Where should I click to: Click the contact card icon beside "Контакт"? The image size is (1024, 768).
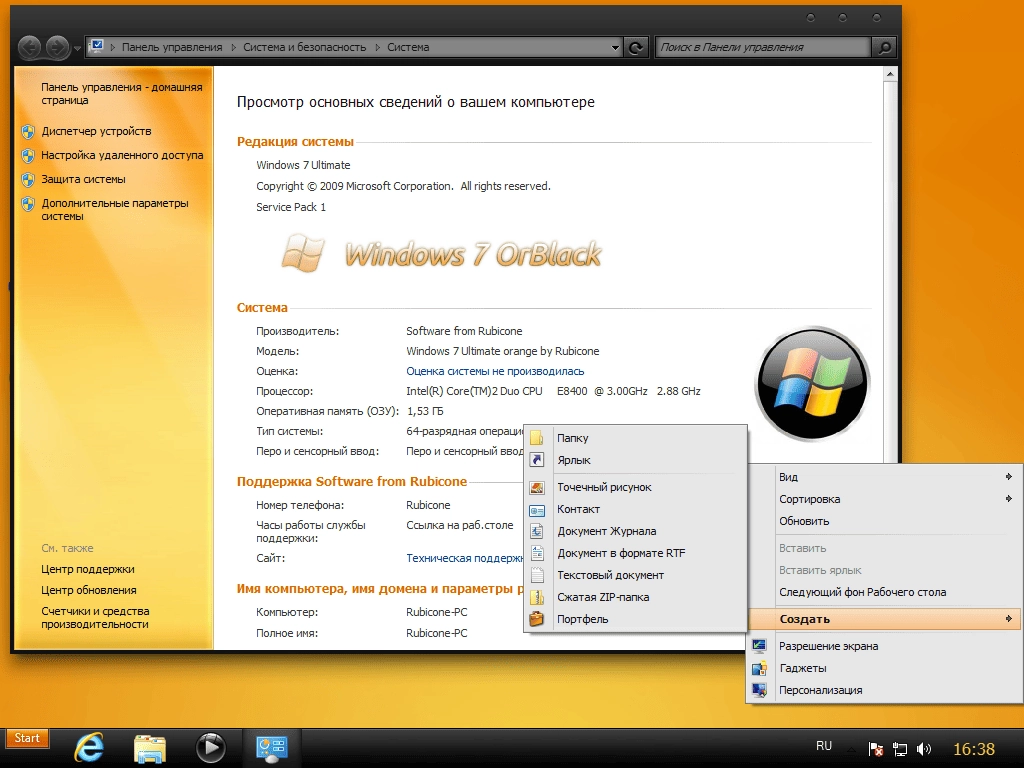pos(537,509)
